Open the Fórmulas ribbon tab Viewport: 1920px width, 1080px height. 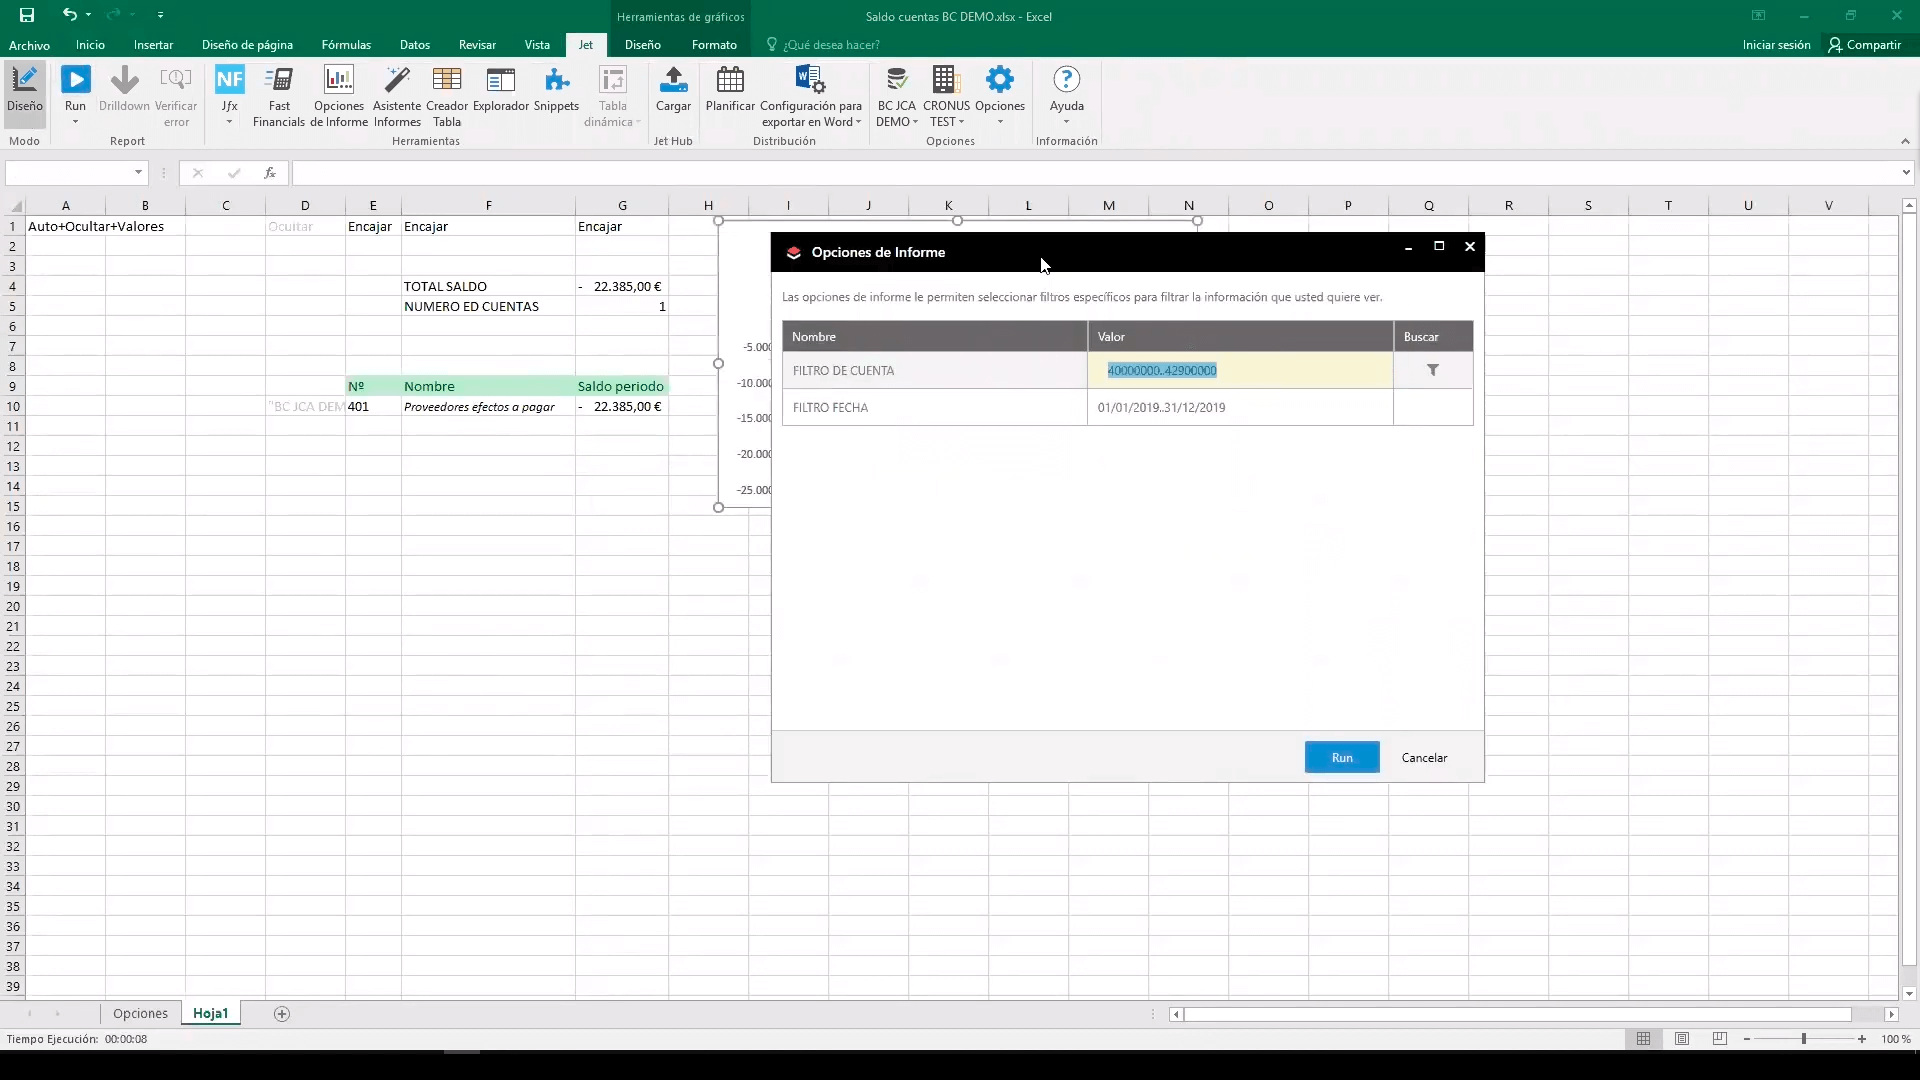tap(346, 45)
